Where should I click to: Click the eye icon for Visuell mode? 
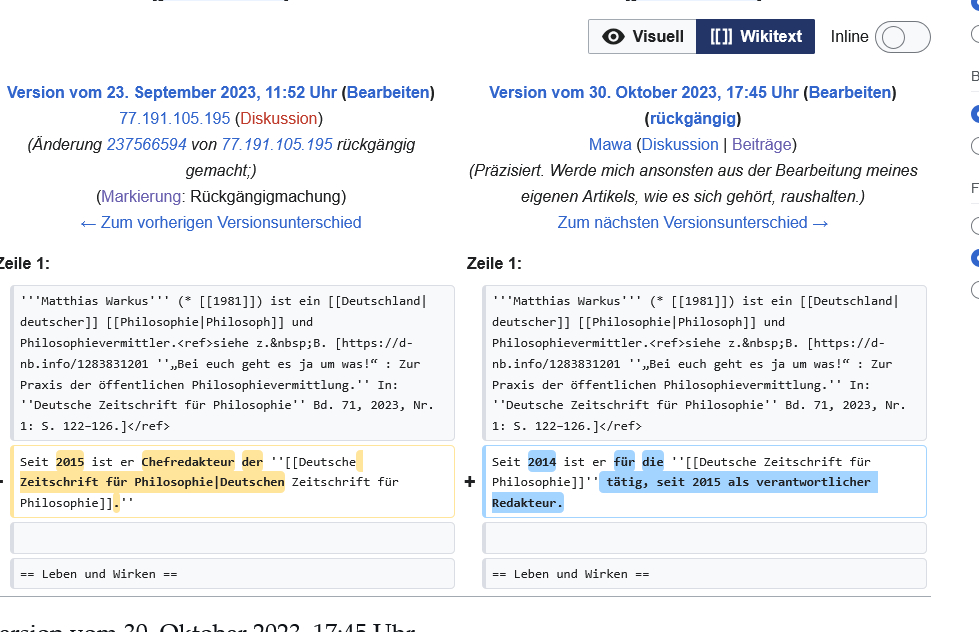coord(614,37)
